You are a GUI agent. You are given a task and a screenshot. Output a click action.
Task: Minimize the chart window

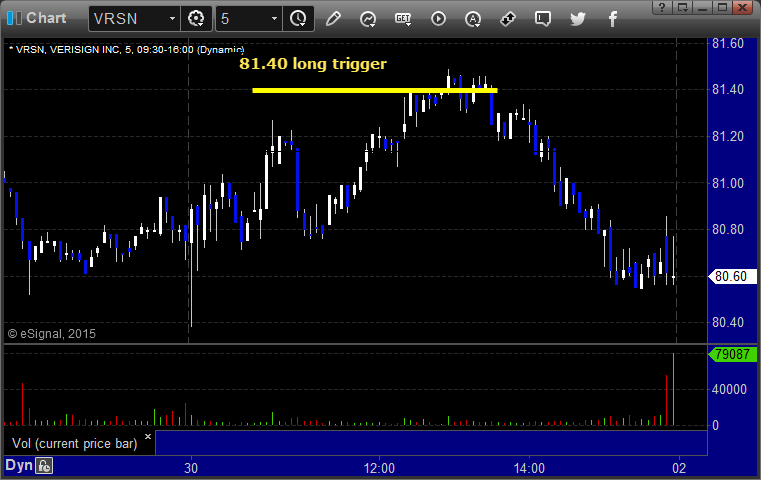click(702, 7)
